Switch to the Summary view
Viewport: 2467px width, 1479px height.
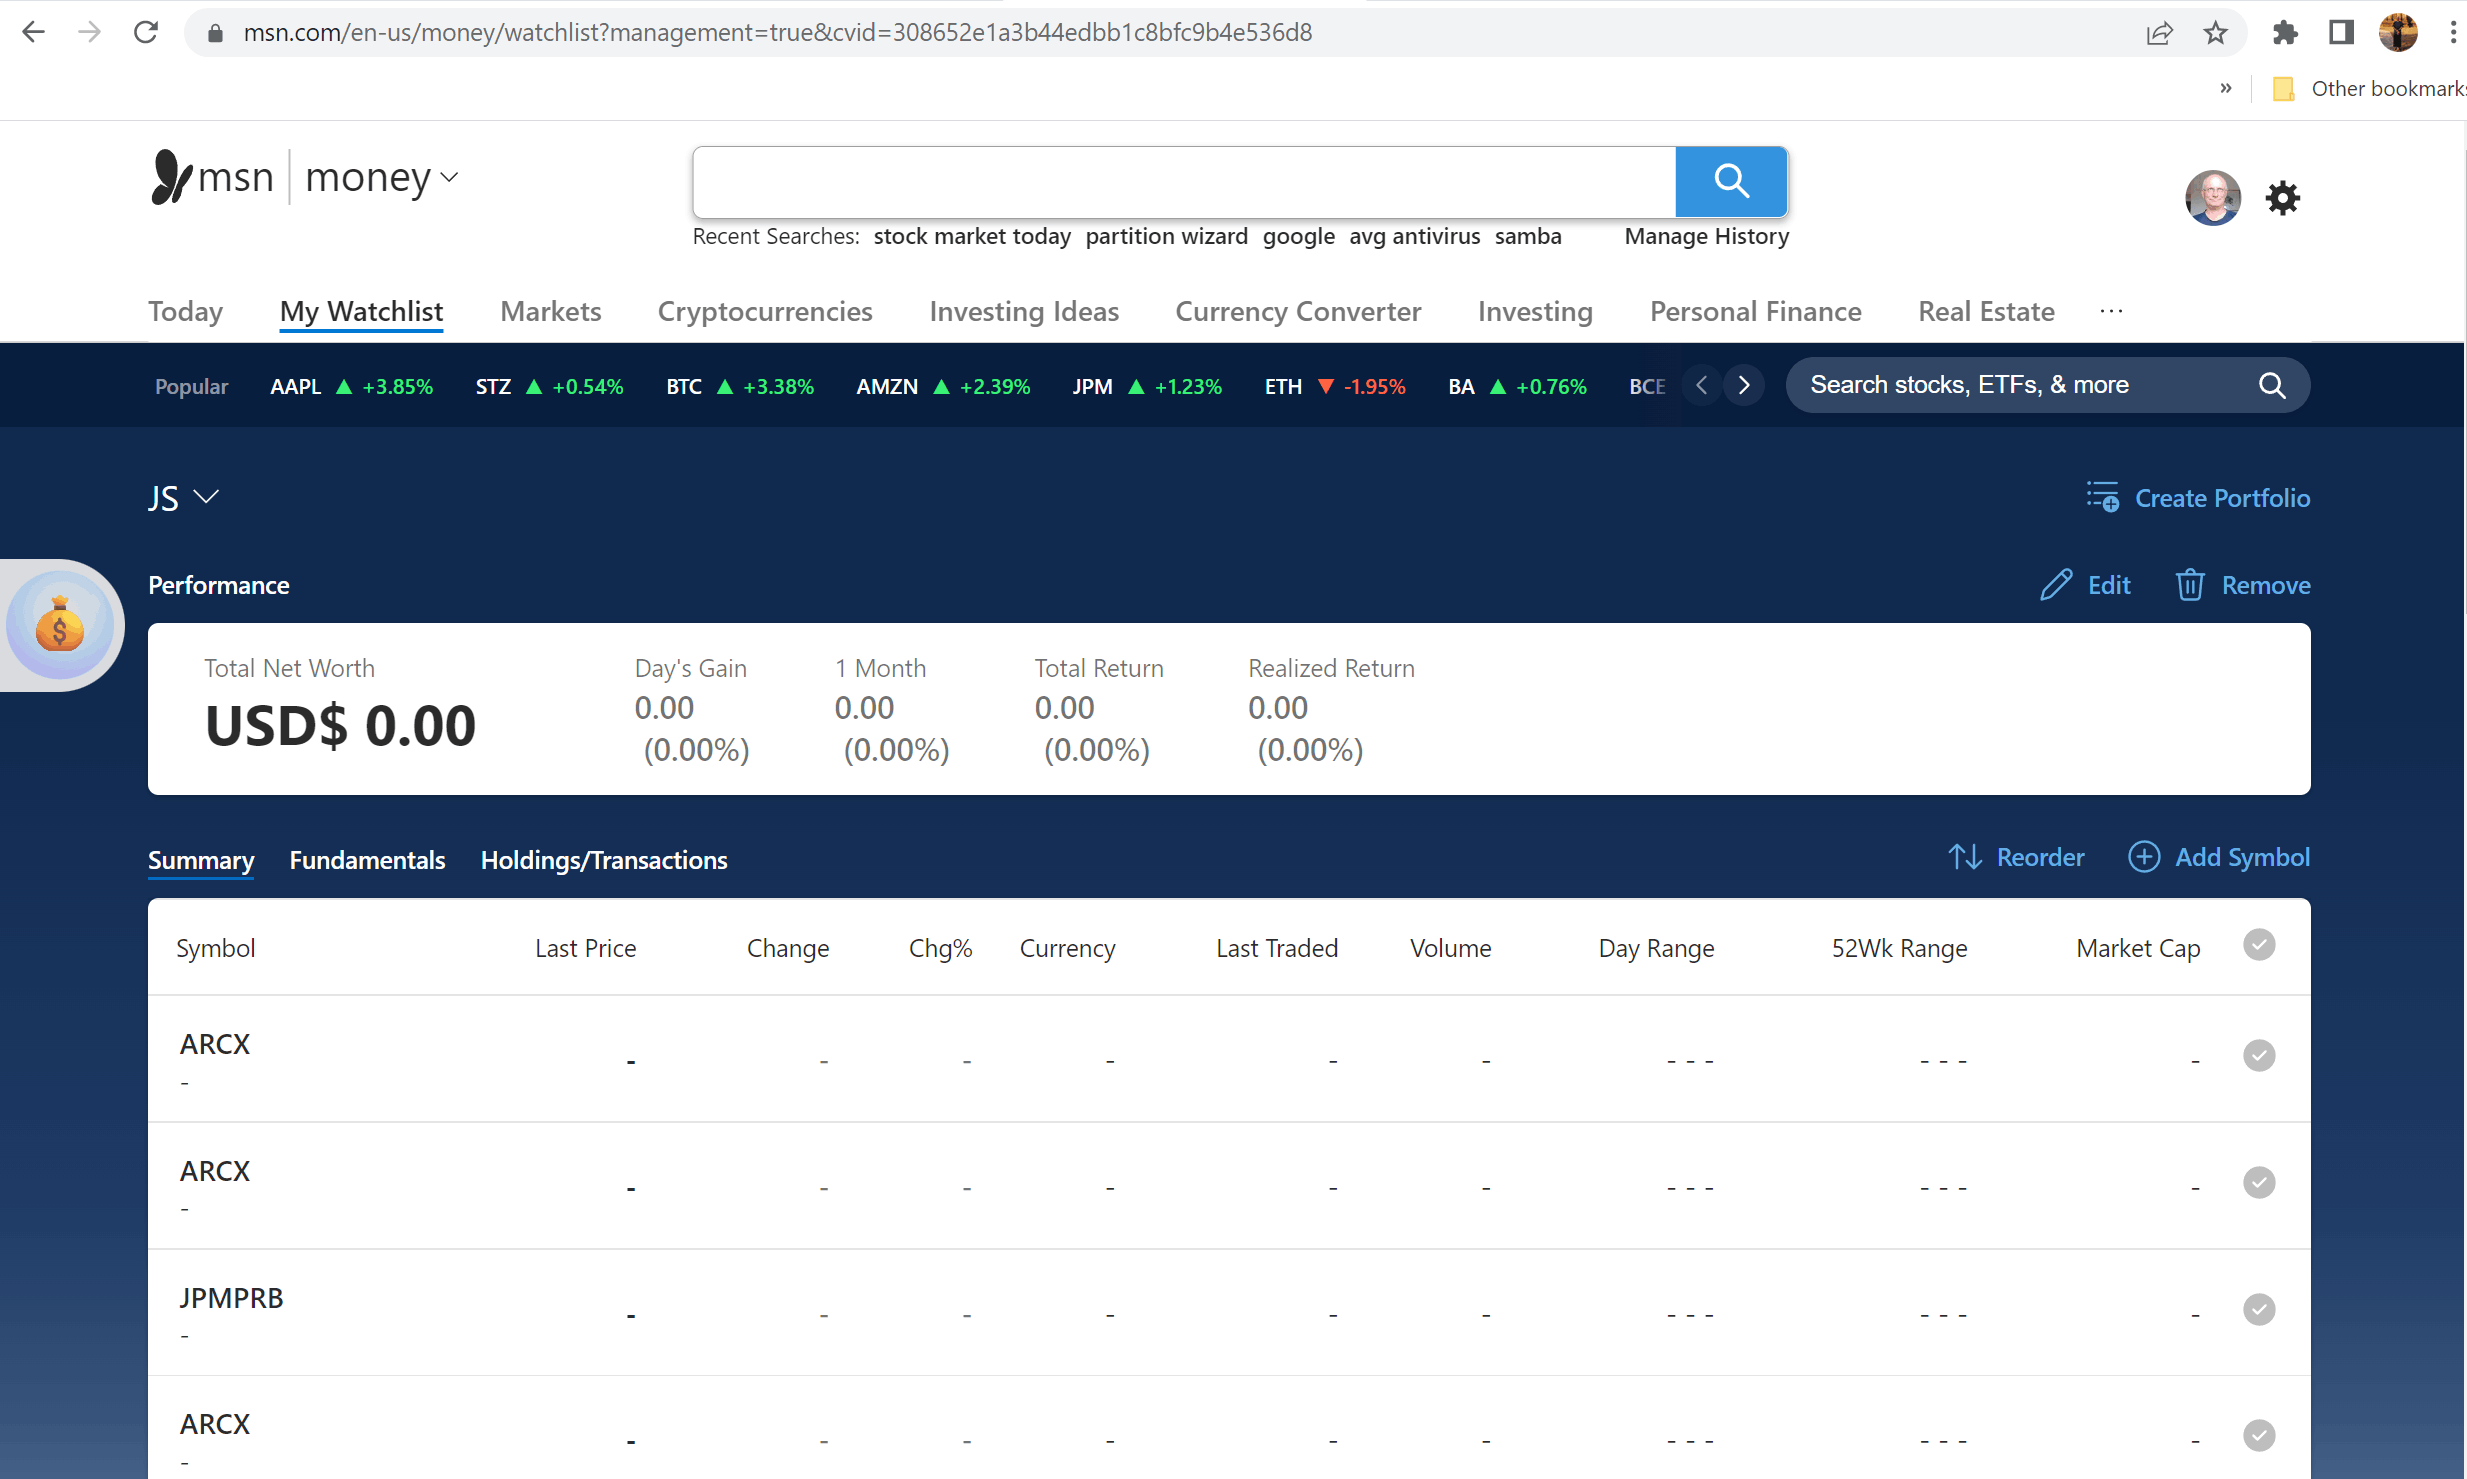click(x=201, y=860)
